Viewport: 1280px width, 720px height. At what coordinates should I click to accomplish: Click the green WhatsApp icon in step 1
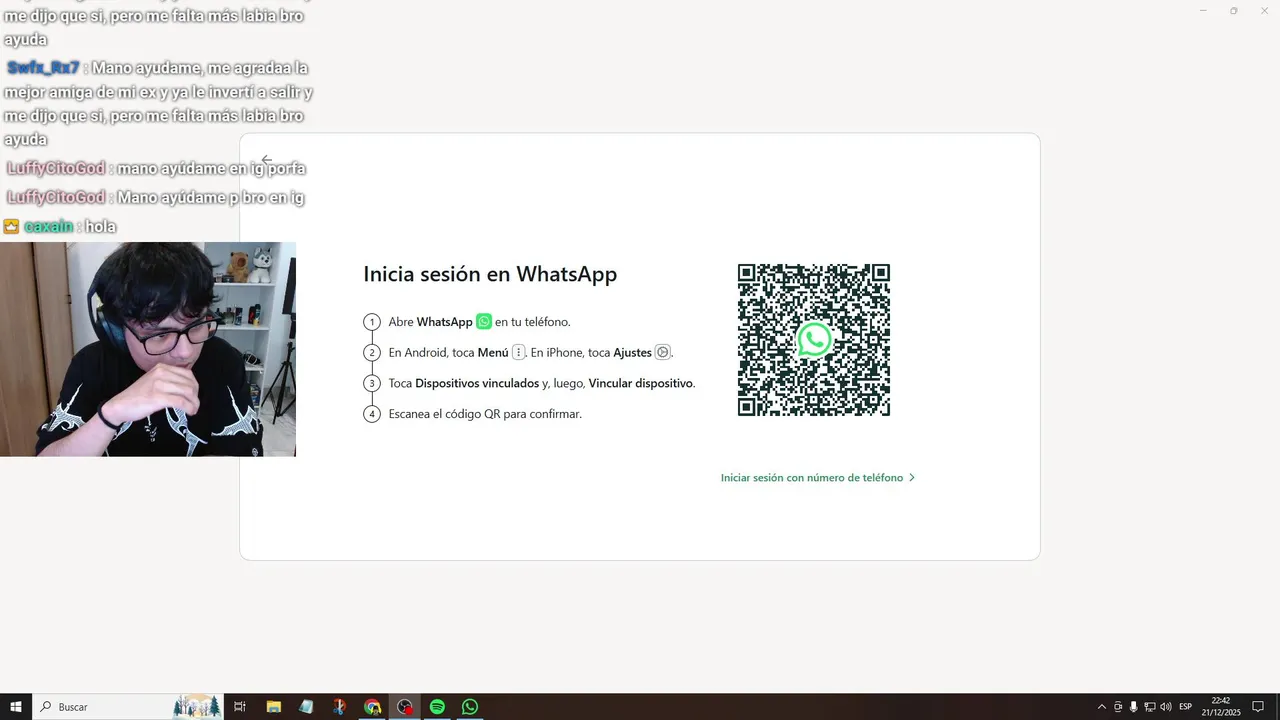click(x=484, y=322)
